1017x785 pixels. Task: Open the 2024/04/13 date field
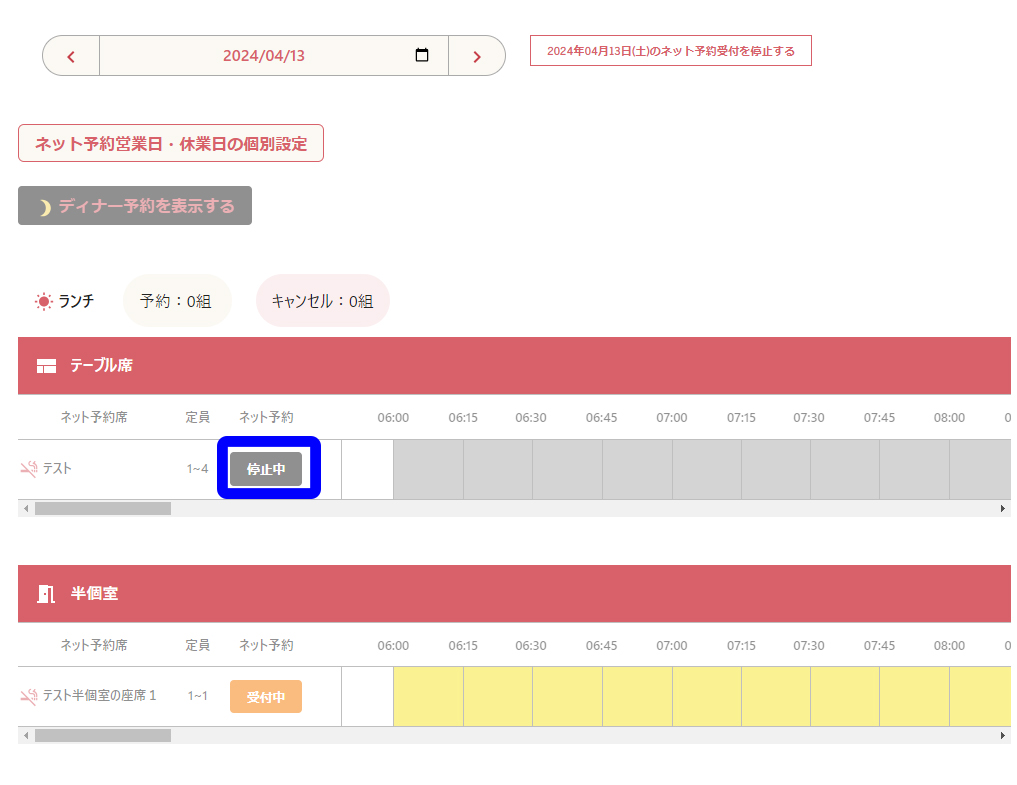264,56
